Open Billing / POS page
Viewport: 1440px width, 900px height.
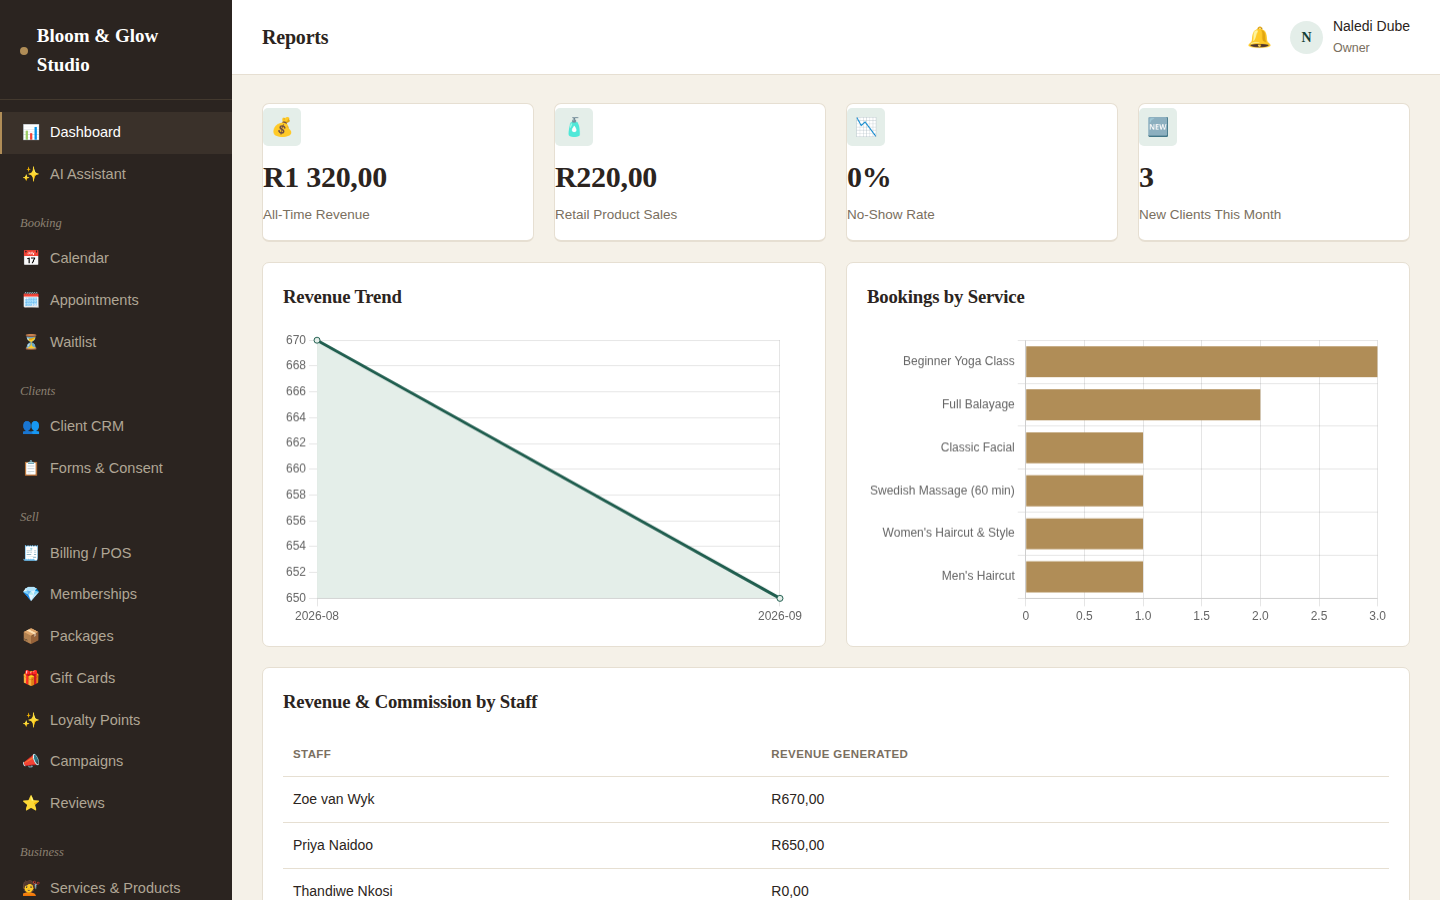pos(116,553)
